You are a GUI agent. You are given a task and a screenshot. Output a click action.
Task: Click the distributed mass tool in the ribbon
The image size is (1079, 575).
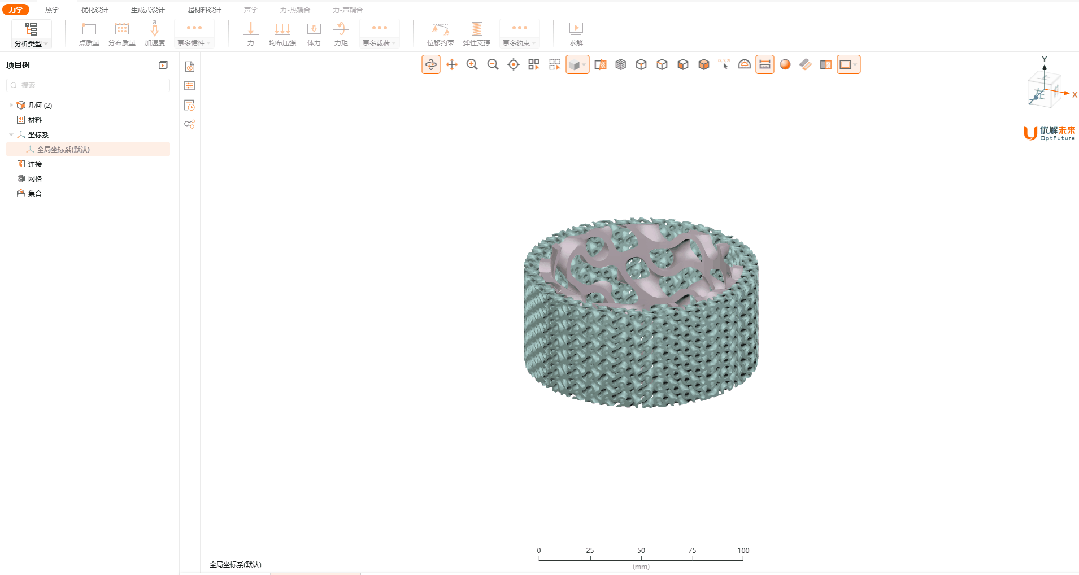tap(122, 34)
